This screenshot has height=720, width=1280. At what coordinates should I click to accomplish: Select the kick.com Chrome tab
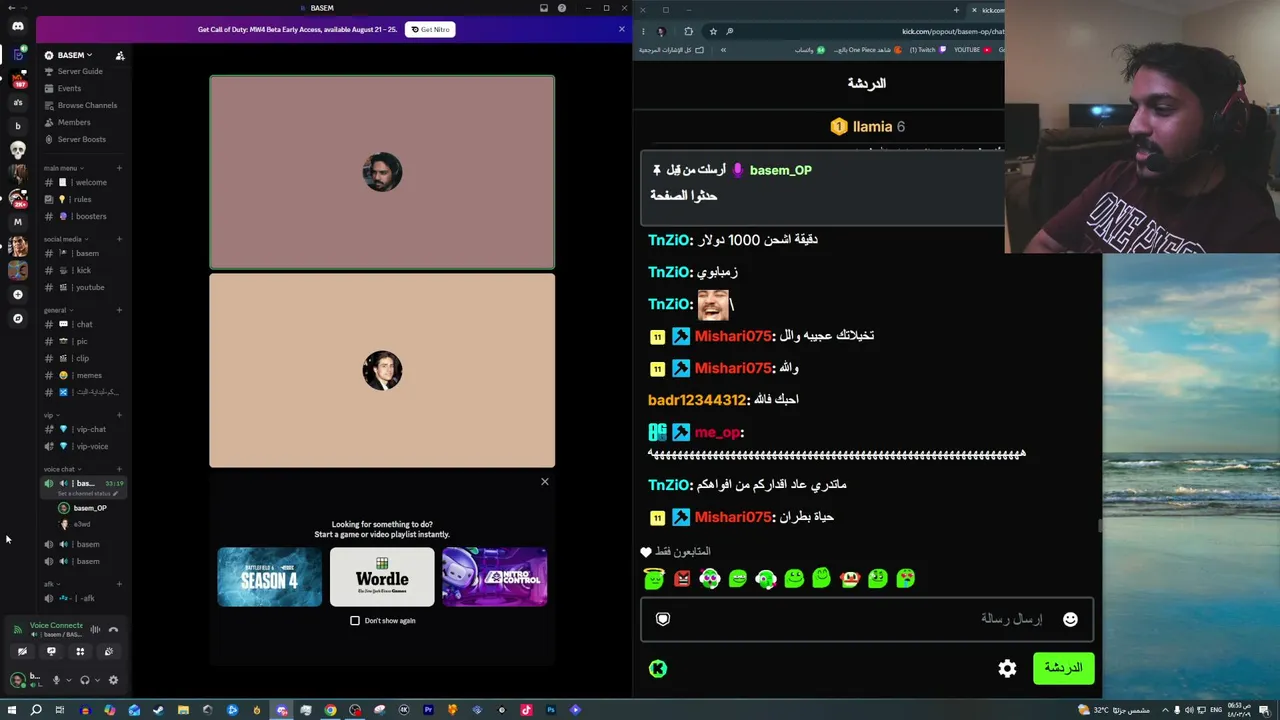point(985,10)
